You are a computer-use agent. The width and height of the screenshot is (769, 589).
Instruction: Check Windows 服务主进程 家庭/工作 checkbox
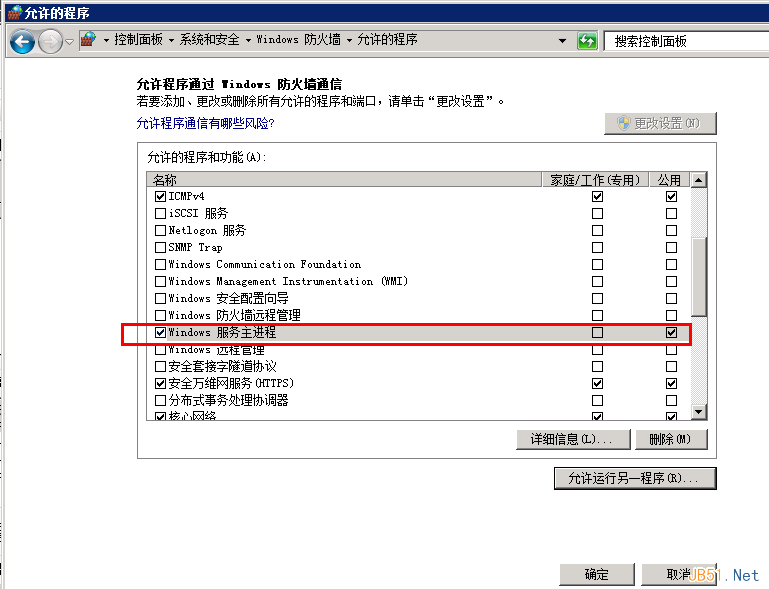597,333
